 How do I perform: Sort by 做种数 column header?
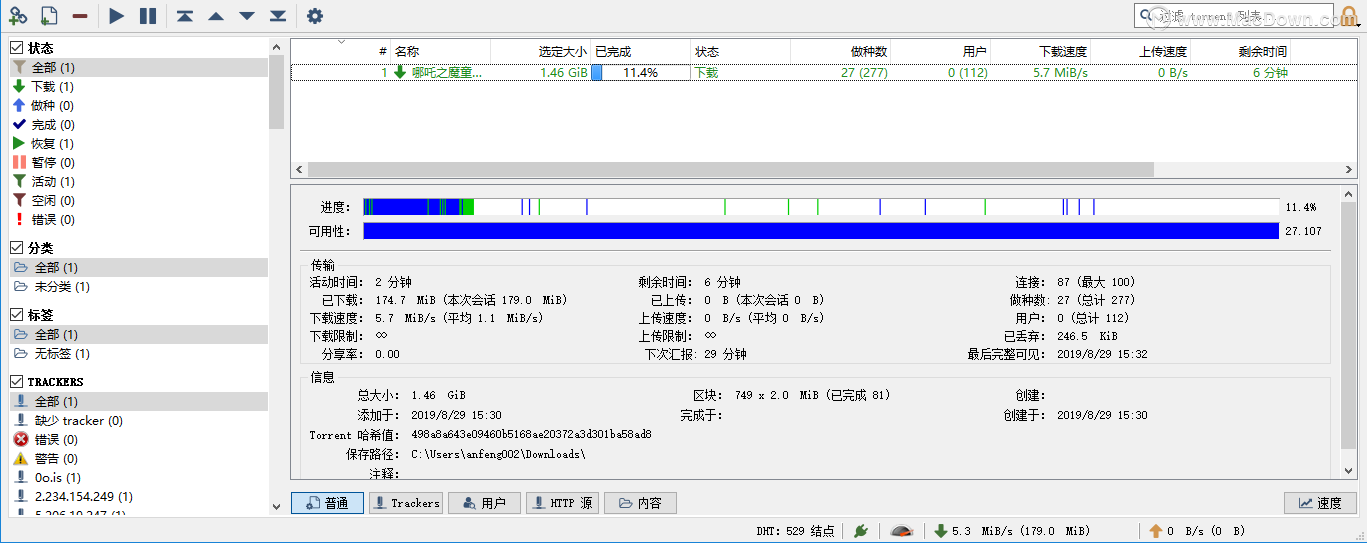point(840,51)
